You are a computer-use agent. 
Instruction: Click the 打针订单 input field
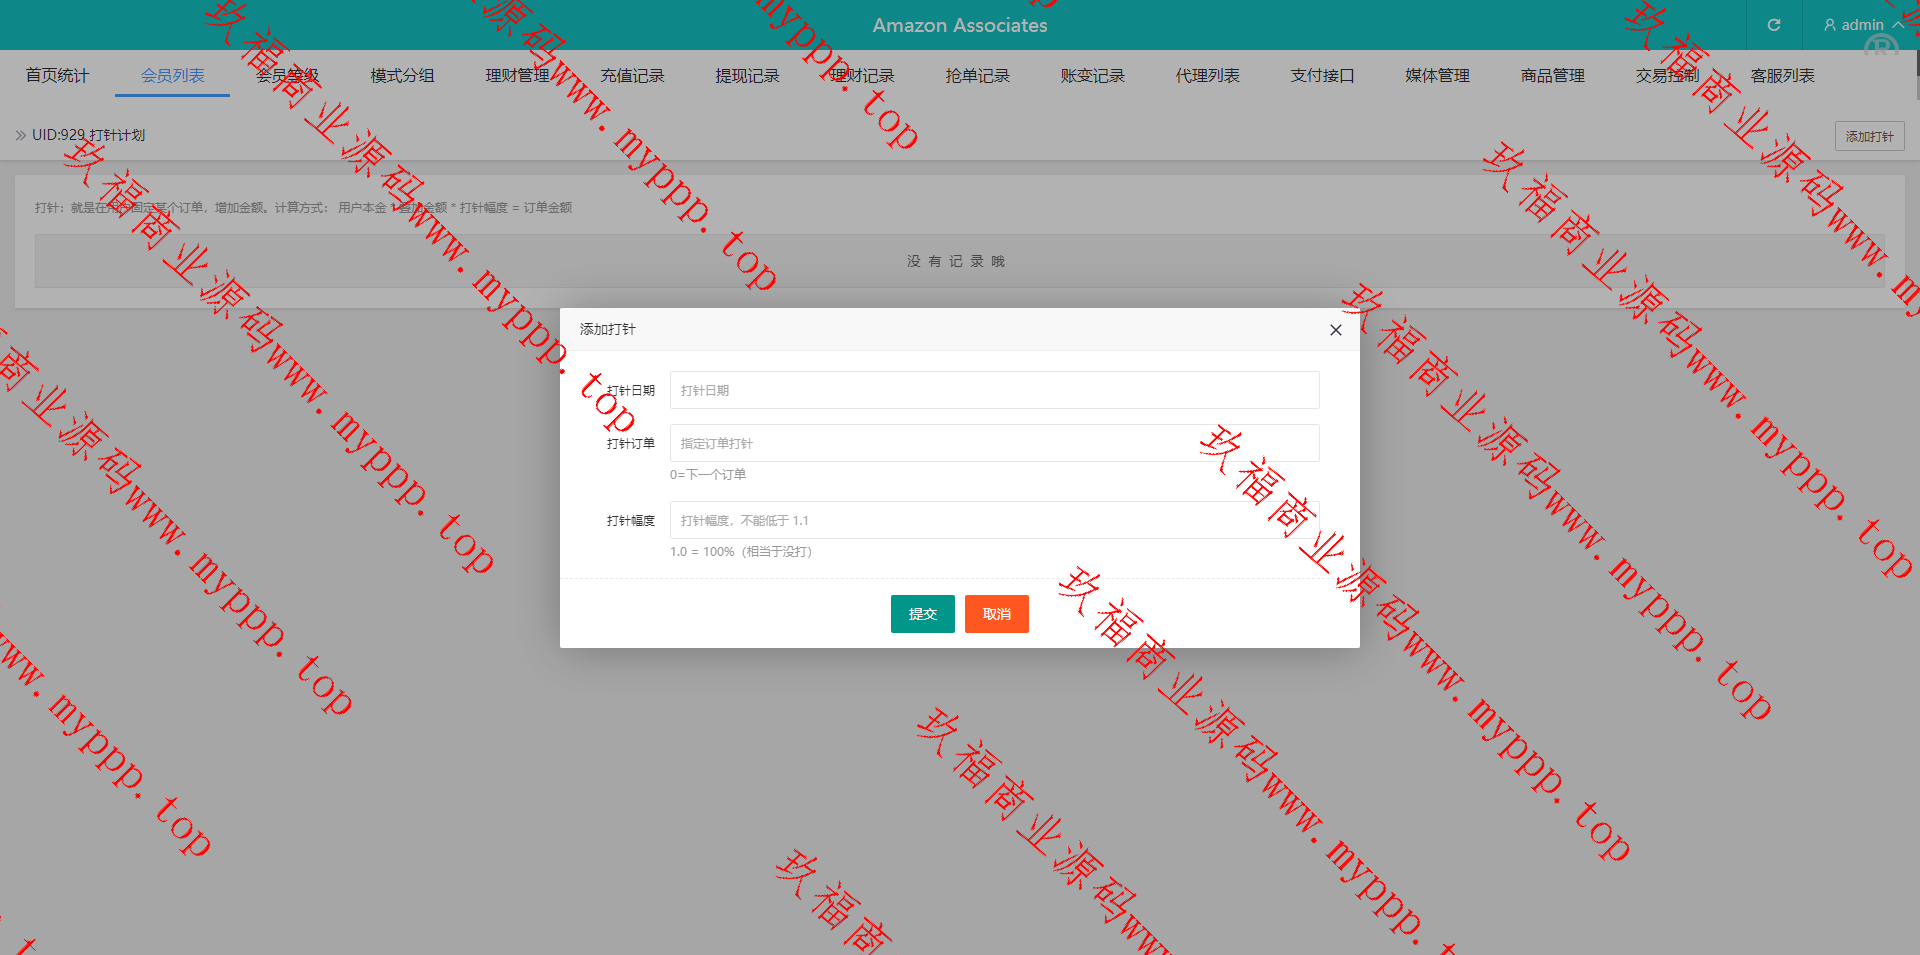click(994, 443)
